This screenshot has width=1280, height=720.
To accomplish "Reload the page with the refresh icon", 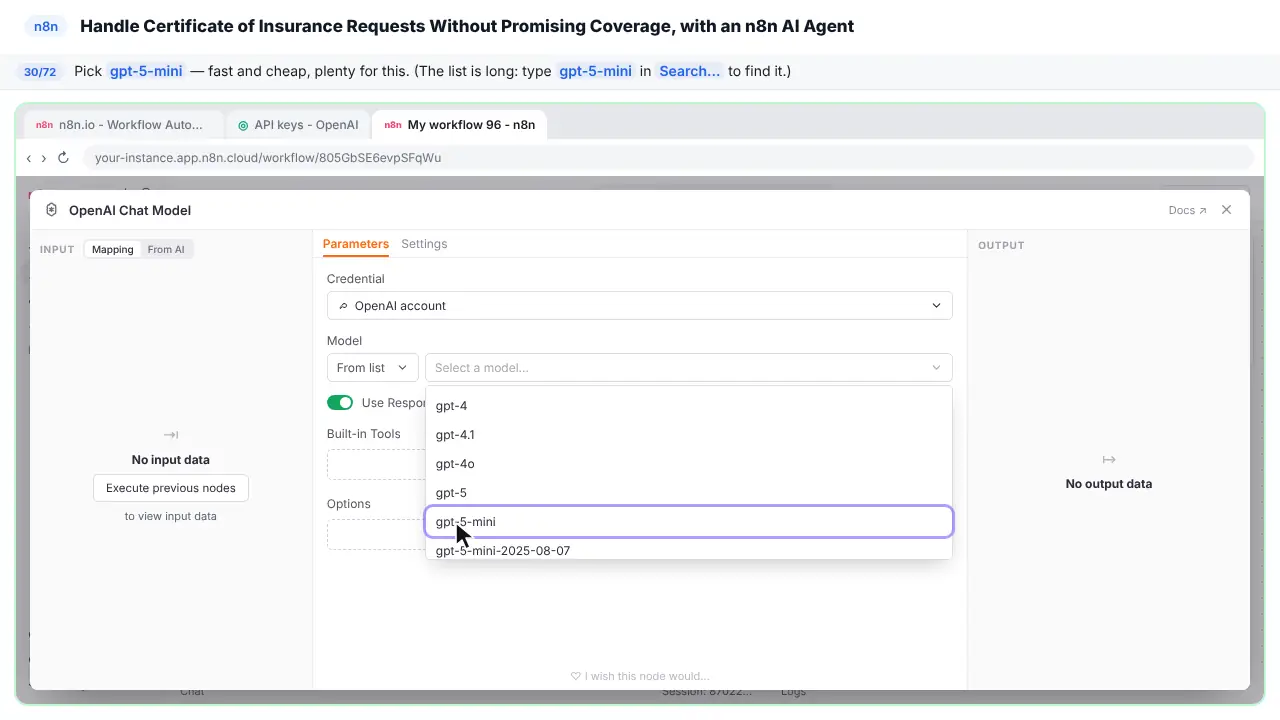I will 63,158.
